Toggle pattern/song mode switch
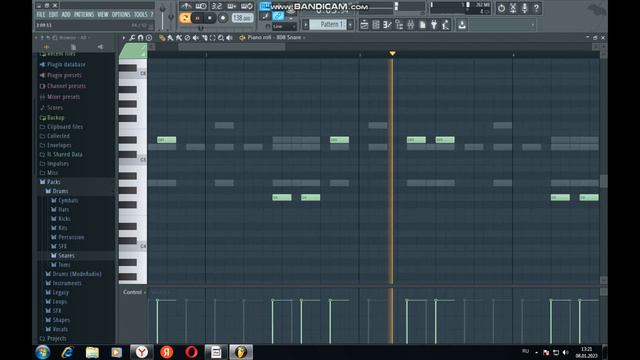This screenshot has width=640, height=360. click(x=184, y=18)
